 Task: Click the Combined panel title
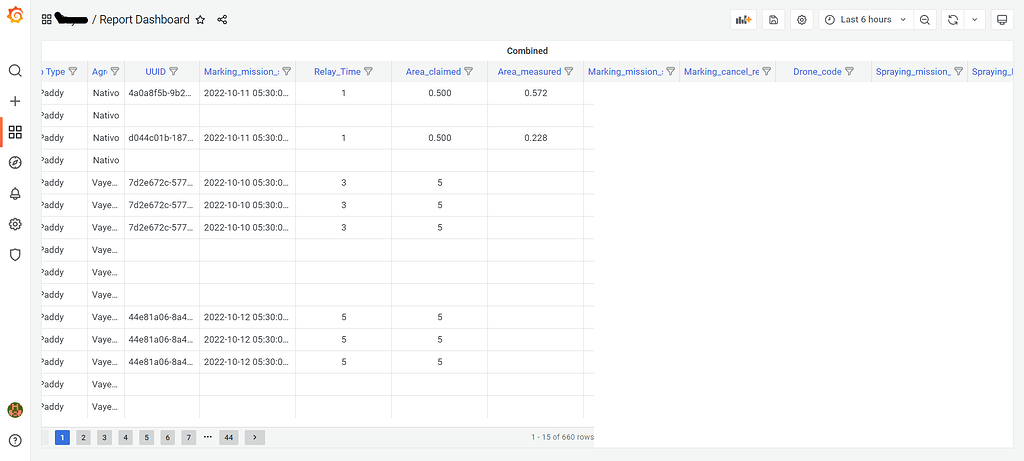527,50
